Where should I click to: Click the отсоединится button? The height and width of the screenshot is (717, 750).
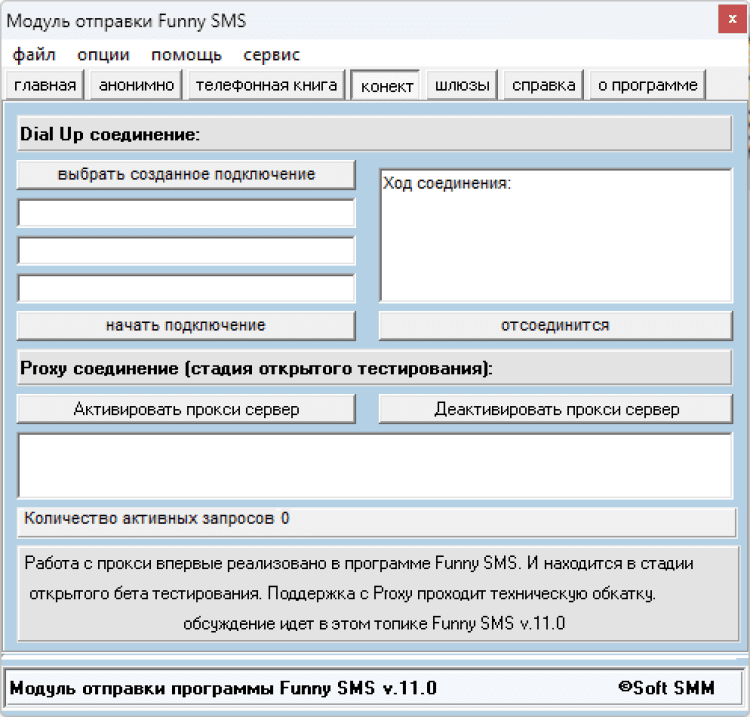click(x=555, y=326)
